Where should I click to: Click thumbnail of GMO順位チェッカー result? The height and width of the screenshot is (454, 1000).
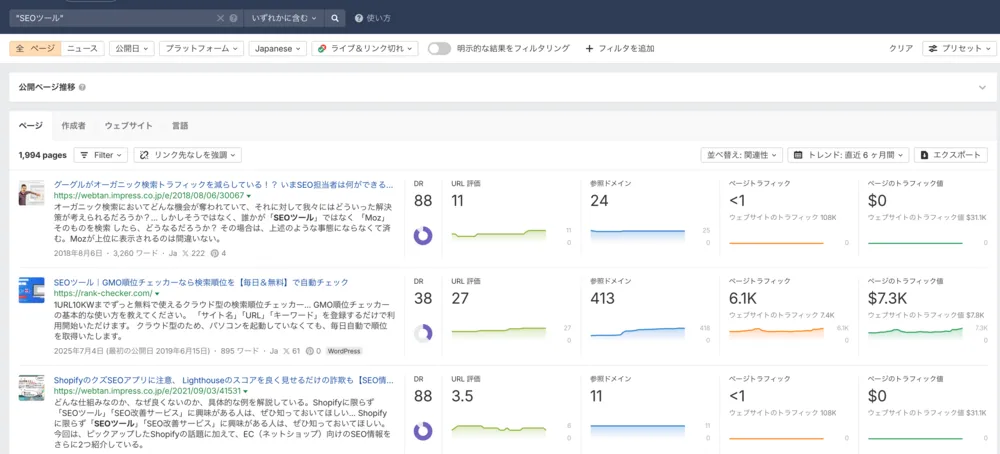click(31, 290)
